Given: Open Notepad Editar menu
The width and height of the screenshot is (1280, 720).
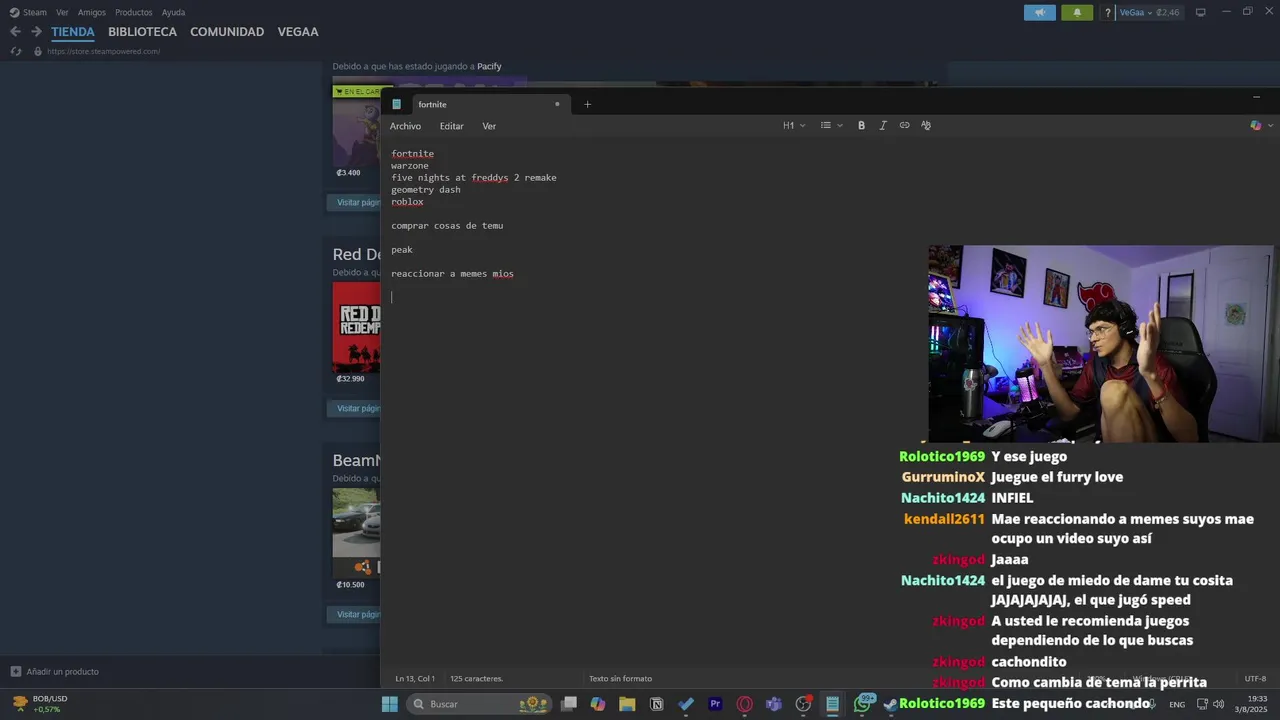Looking at the screenshot, I should click(x=452, y=126).
